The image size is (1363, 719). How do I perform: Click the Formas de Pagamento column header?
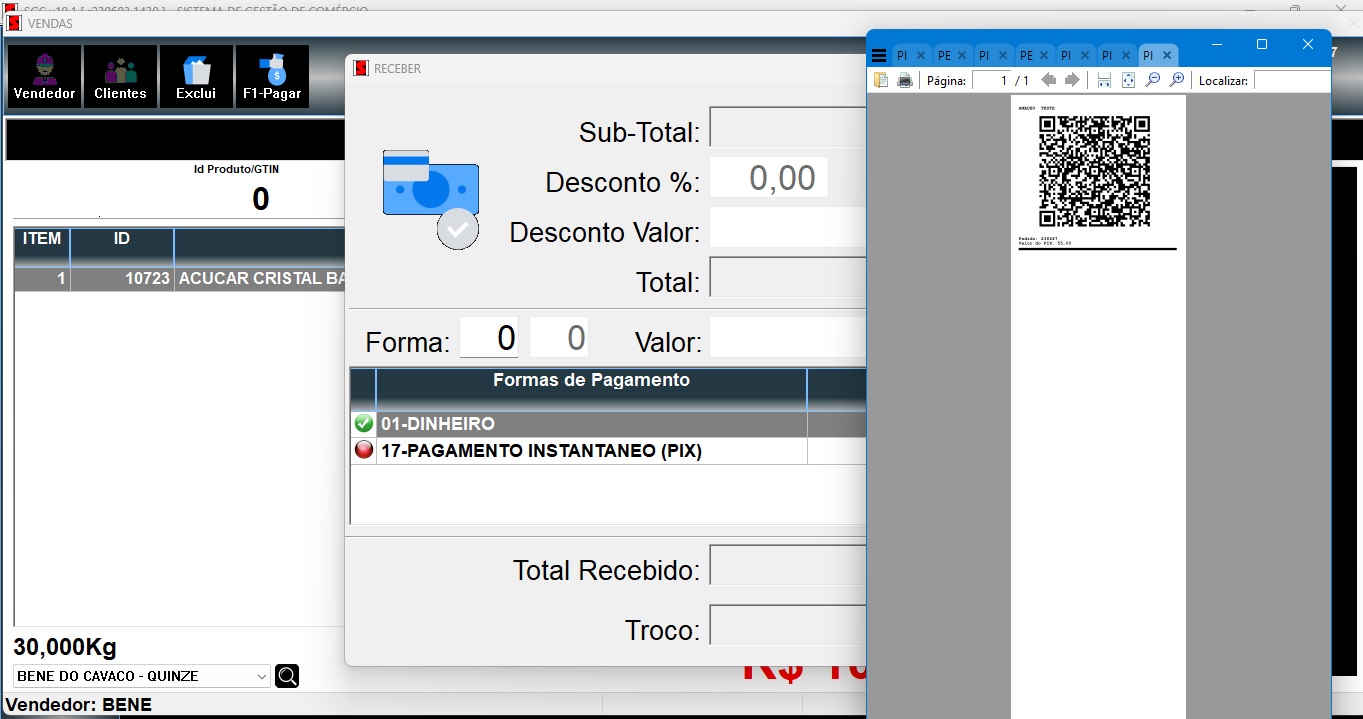(x=591, y=388)
